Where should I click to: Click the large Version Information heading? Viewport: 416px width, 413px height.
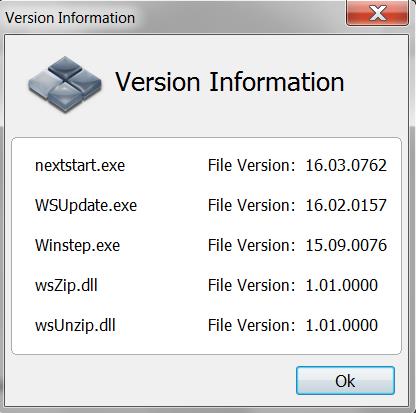pos(230,82)
